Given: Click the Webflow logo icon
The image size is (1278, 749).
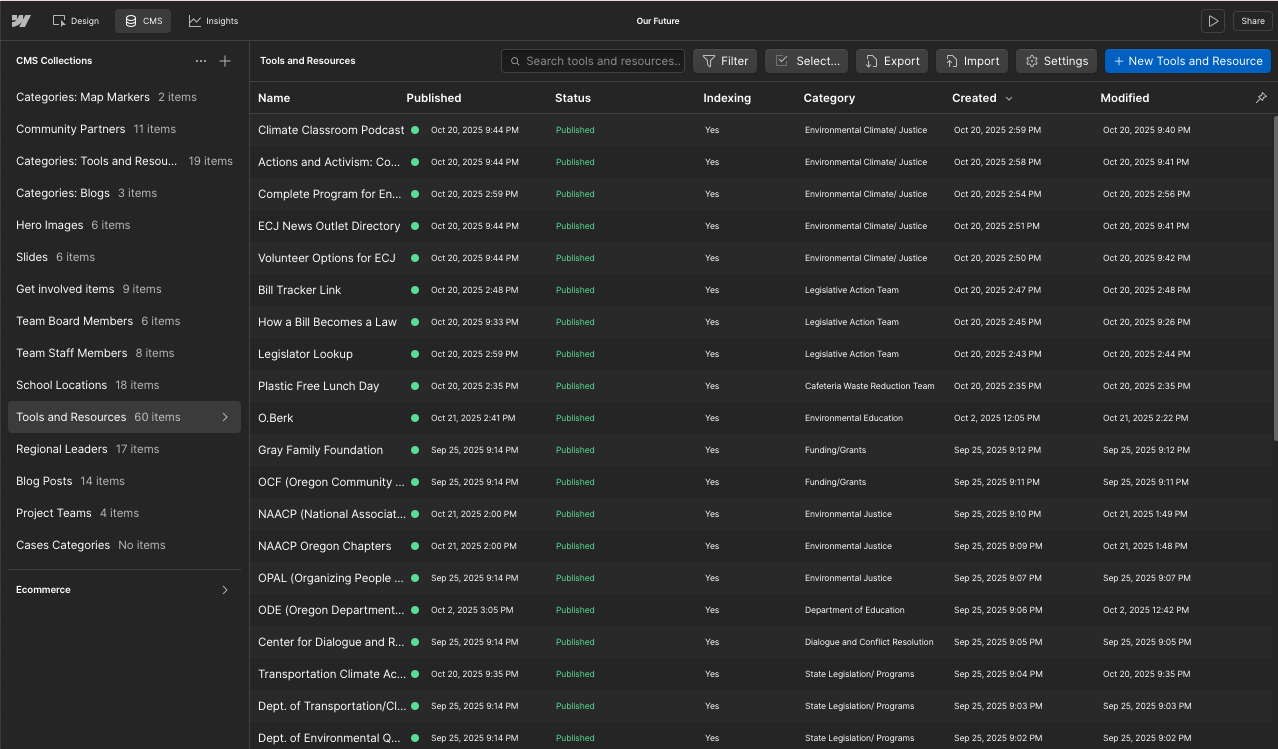Looking at the screenshot, I should pos(21,21).
